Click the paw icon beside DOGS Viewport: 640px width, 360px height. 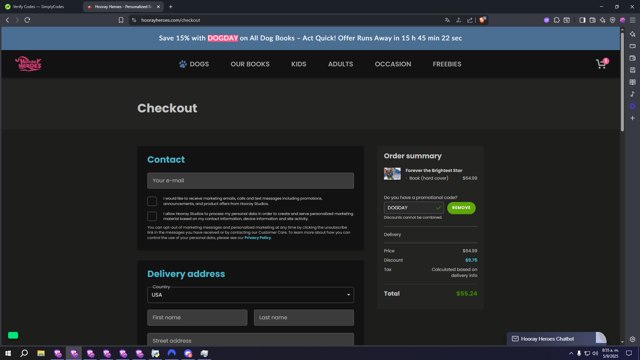(x=182, y=64)
